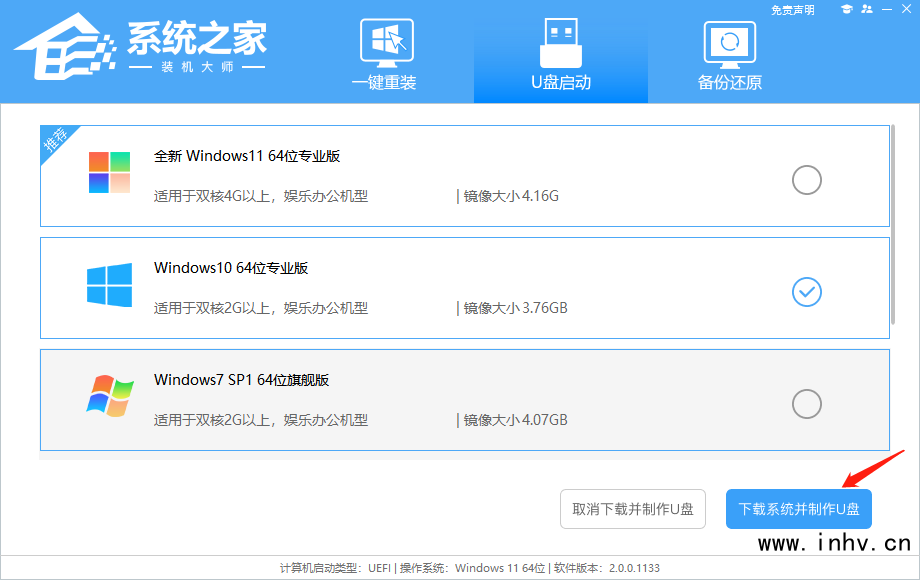Image resolution: width=920 pixels, height=580 pixels.
Task: Click the backup restore monitor icon
Action: click(729, 44)
